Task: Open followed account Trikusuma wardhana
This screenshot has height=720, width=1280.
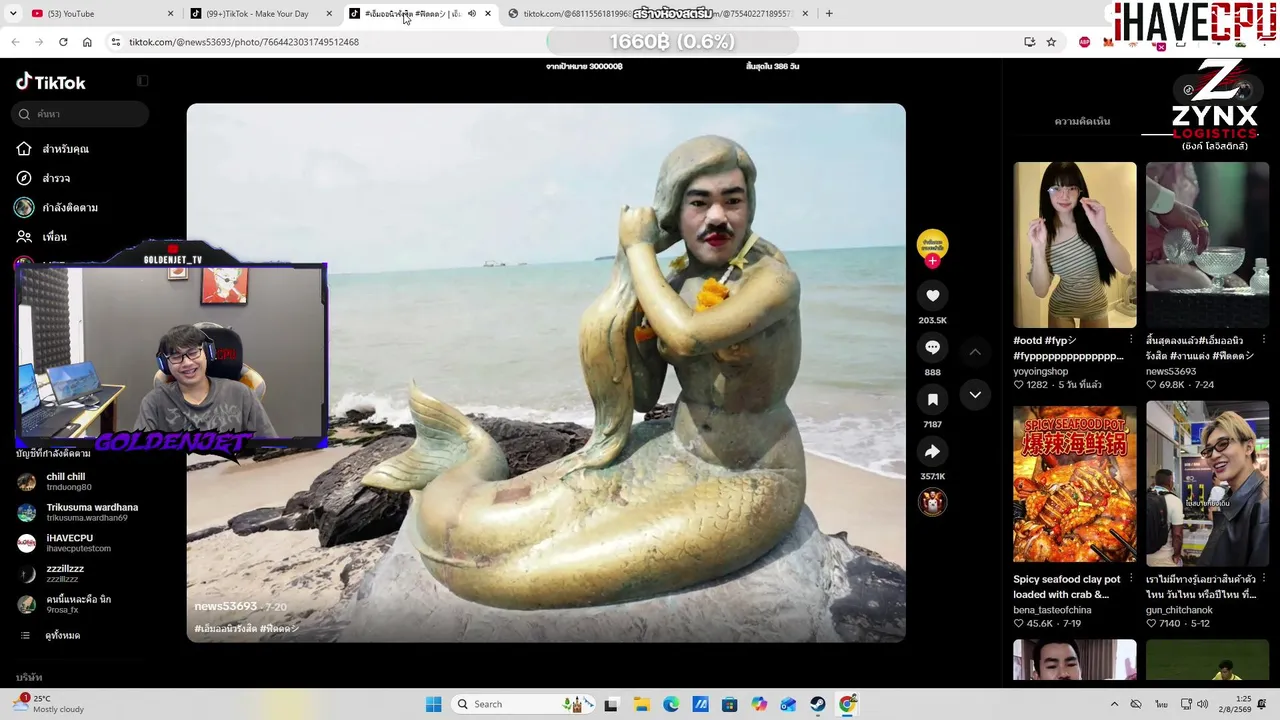Action: (x=80, y=512)
